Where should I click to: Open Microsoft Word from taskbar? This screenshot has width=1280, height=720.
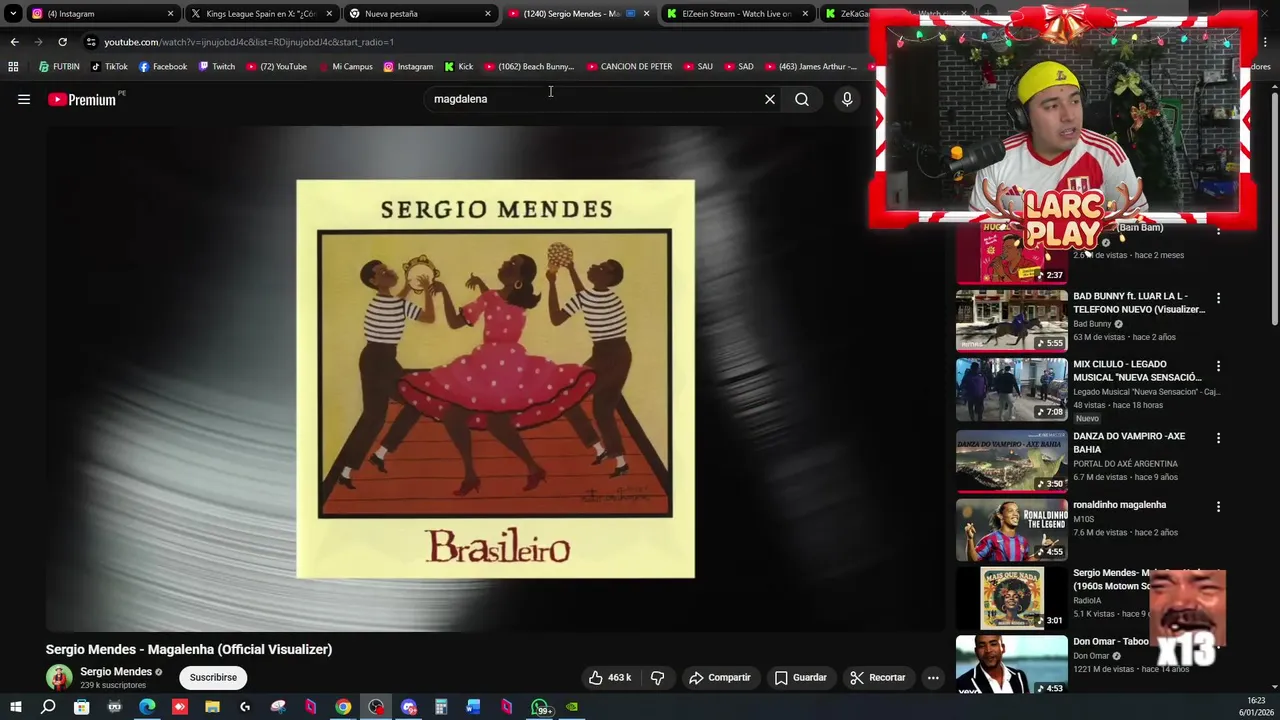tap(473, 707)
